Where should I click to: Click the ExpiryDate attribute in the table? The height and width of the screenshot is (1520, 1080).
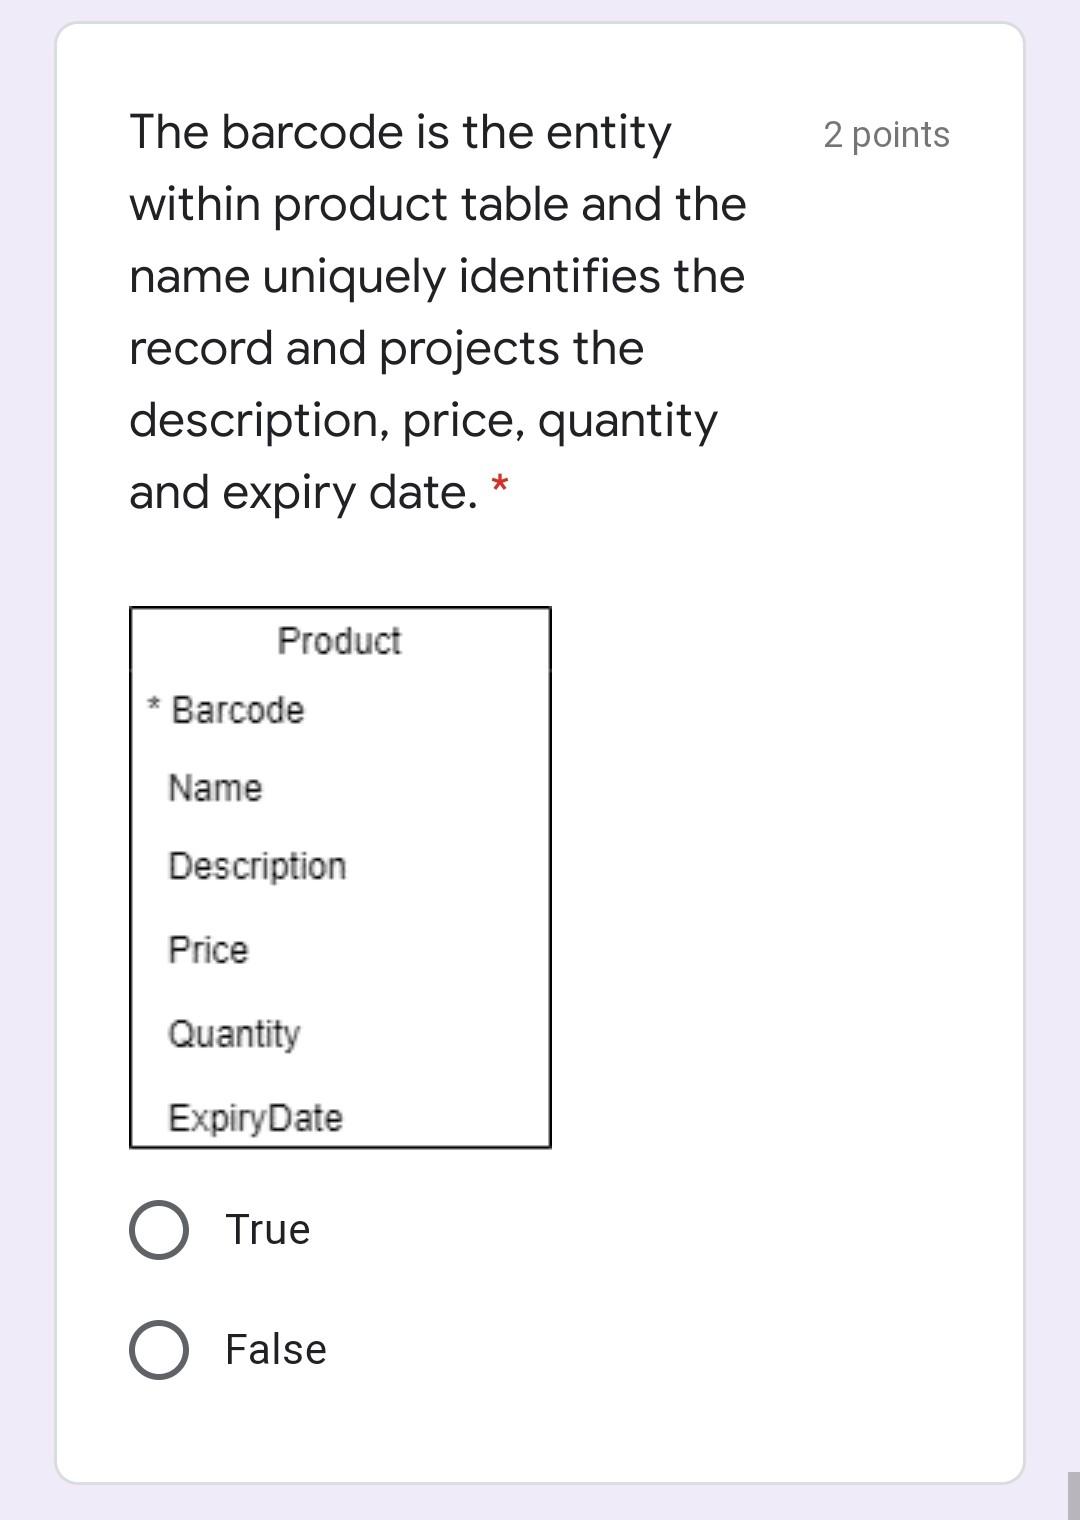point(255,1118)
